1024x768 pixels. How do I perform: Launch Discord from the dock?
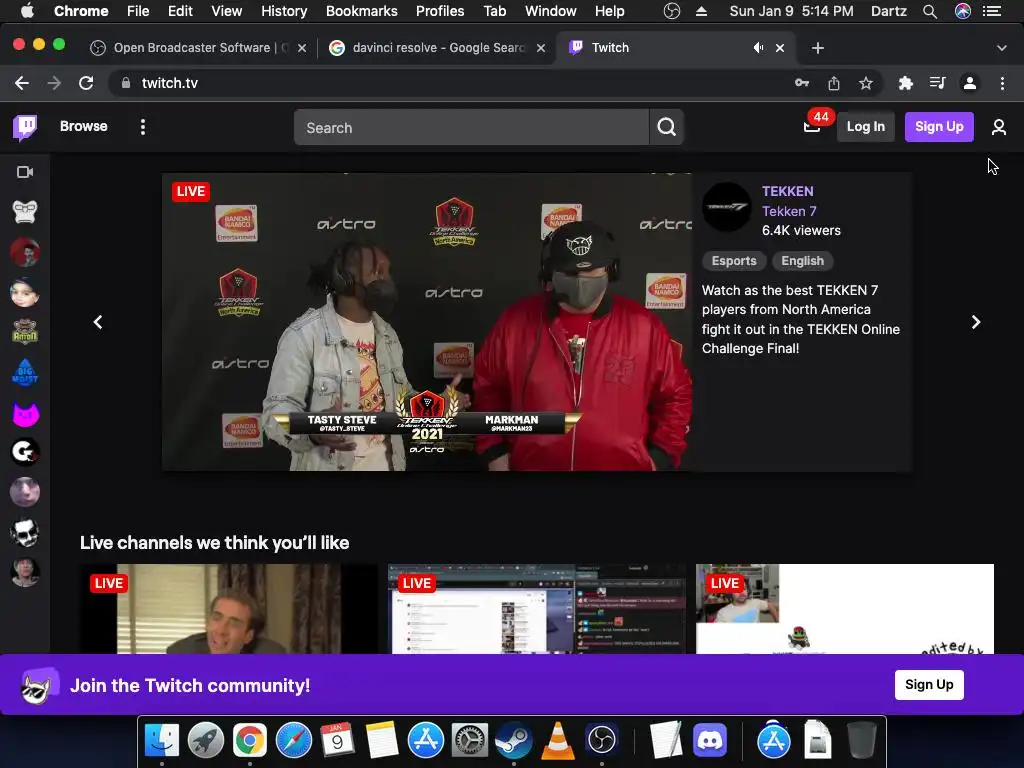[x=710, y=740]
